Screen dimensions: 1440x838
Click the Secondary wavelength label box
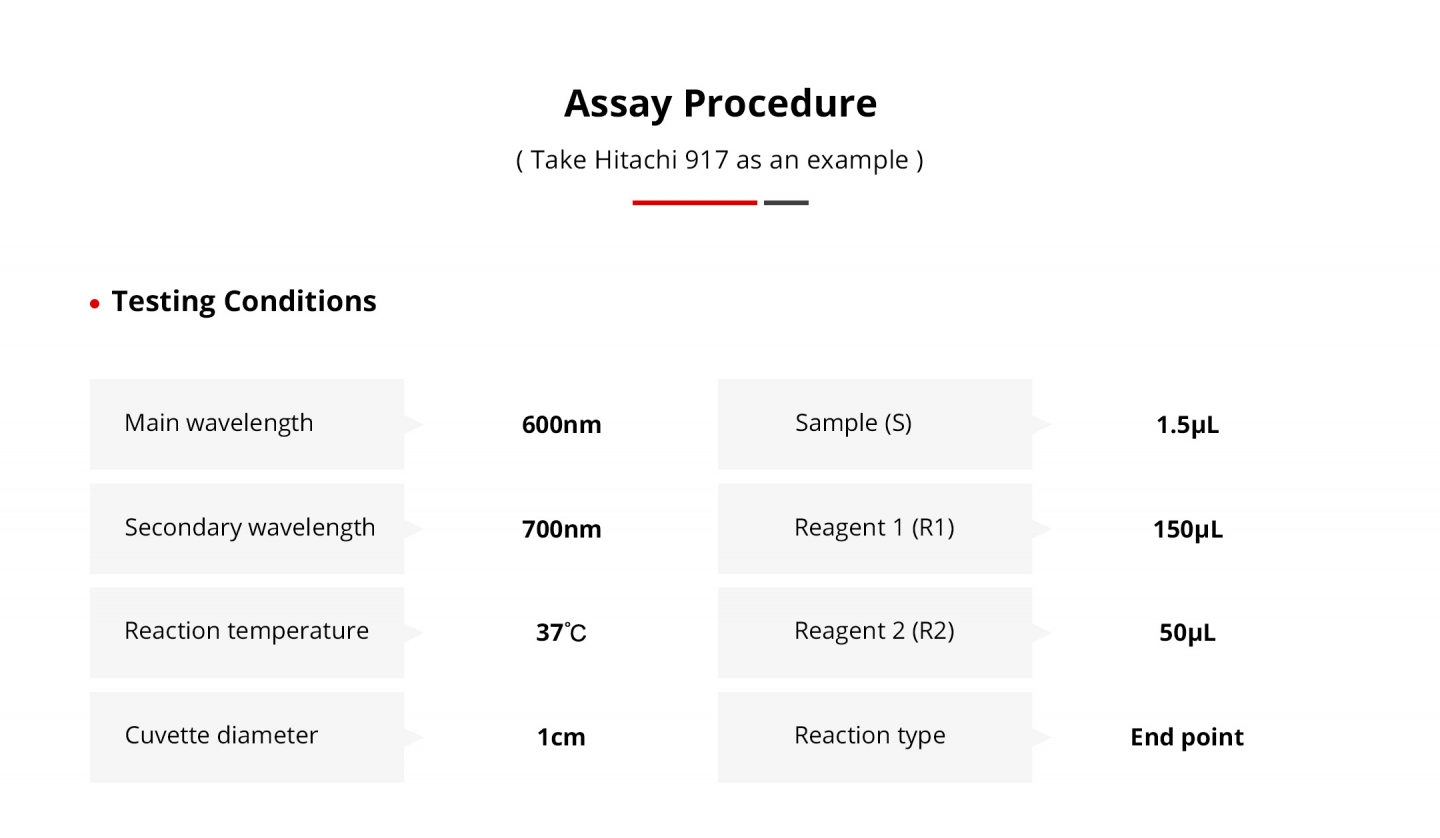pos(246,528)
